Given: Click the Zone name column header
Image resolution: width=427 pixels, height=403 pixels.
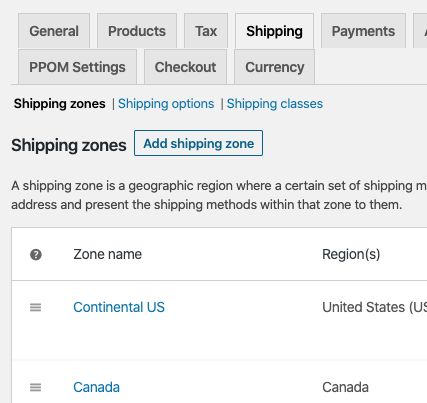Looking at the screenshot, I should [x=108, y=254].
